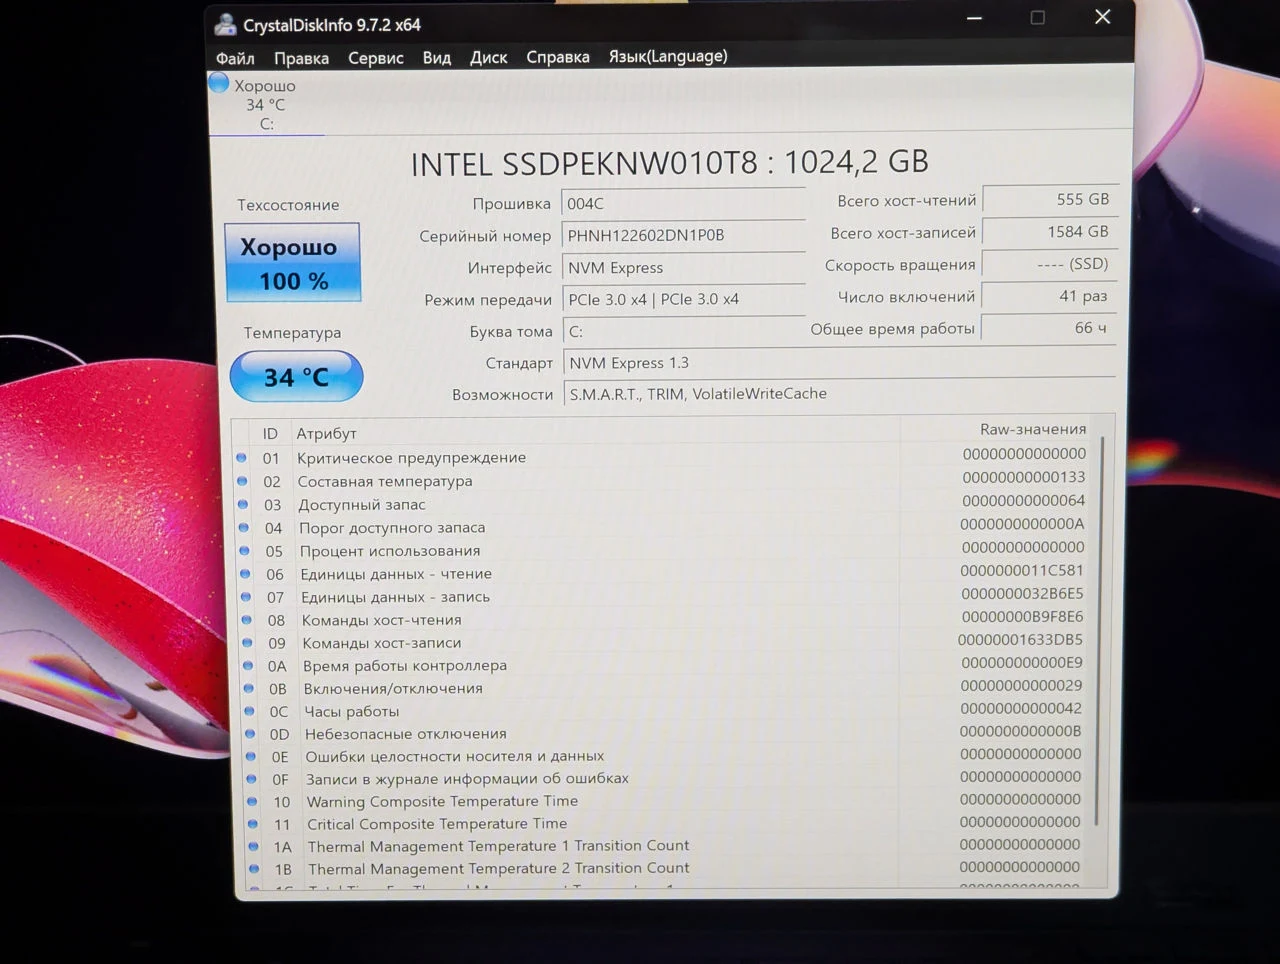Screen dimensions: 1280x964
Task: Open the Файл menu
Action: (235, 58)
